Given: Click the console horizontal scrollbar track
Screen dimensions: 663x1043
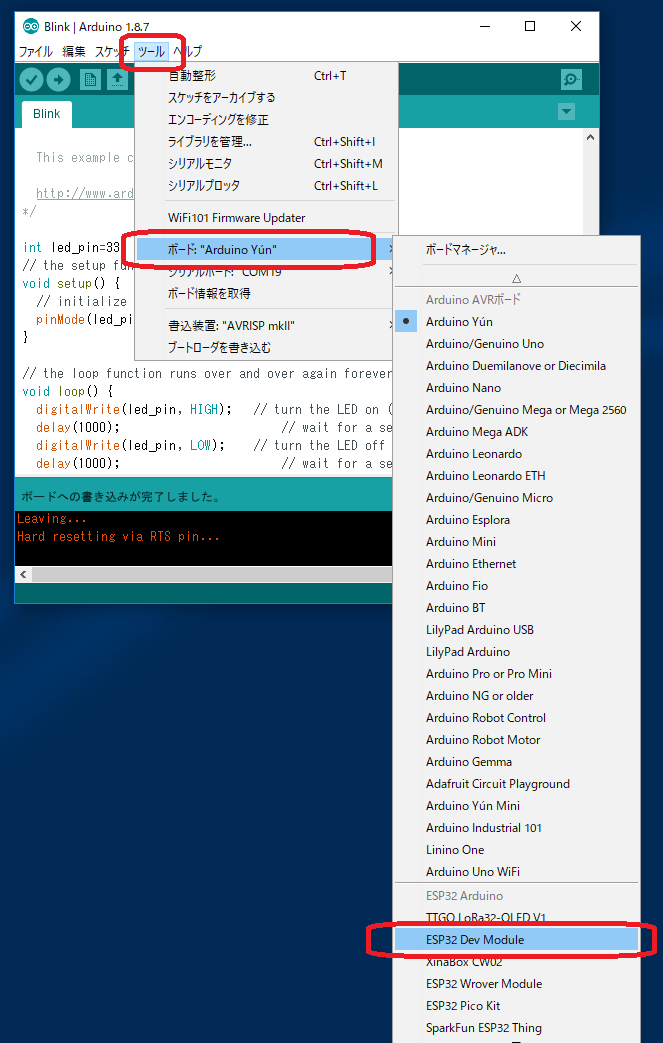Looking at the screenshot, I should coord(213,574).
